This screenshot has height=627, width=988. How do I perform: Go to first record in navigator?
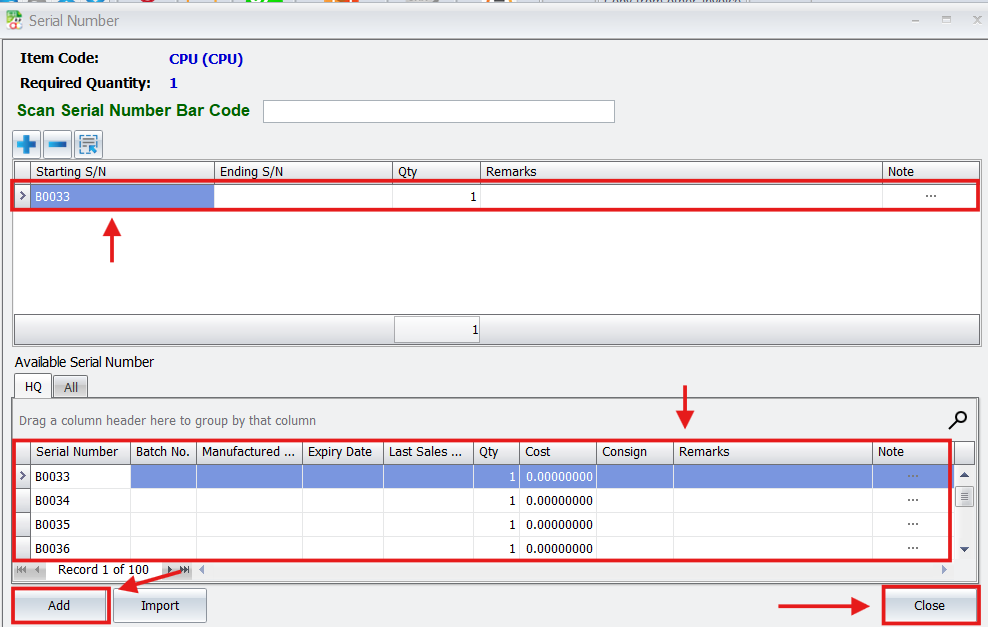point(22,570)
